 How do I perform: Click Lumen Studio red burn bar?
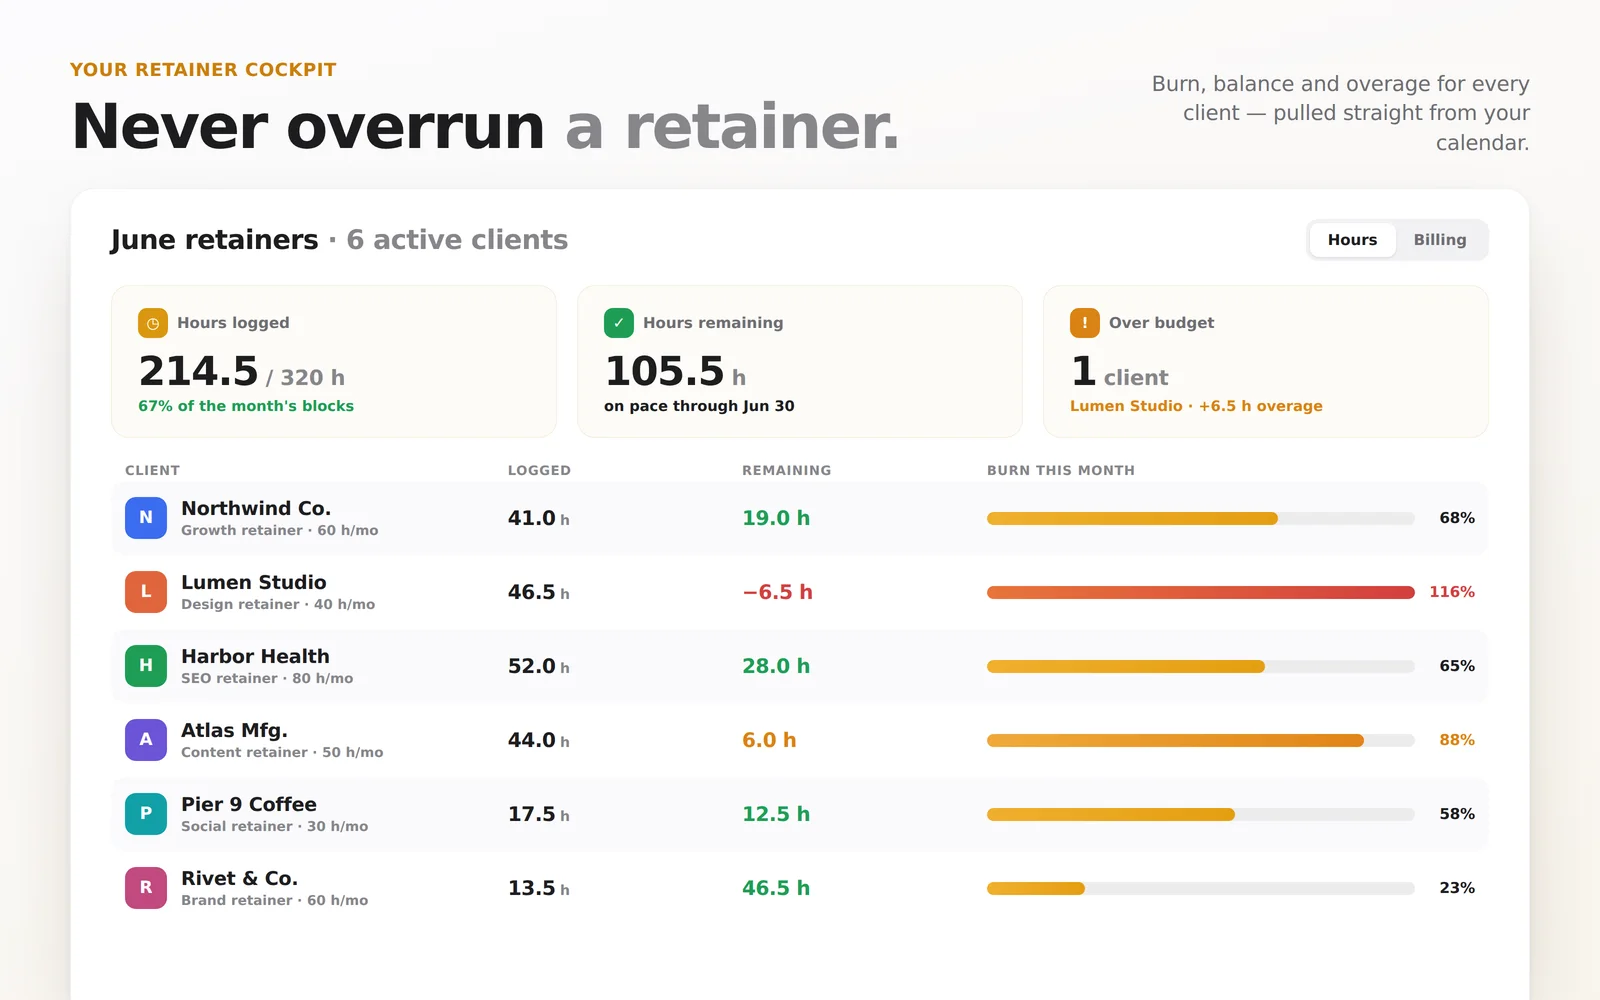[x=1200, y=592]
